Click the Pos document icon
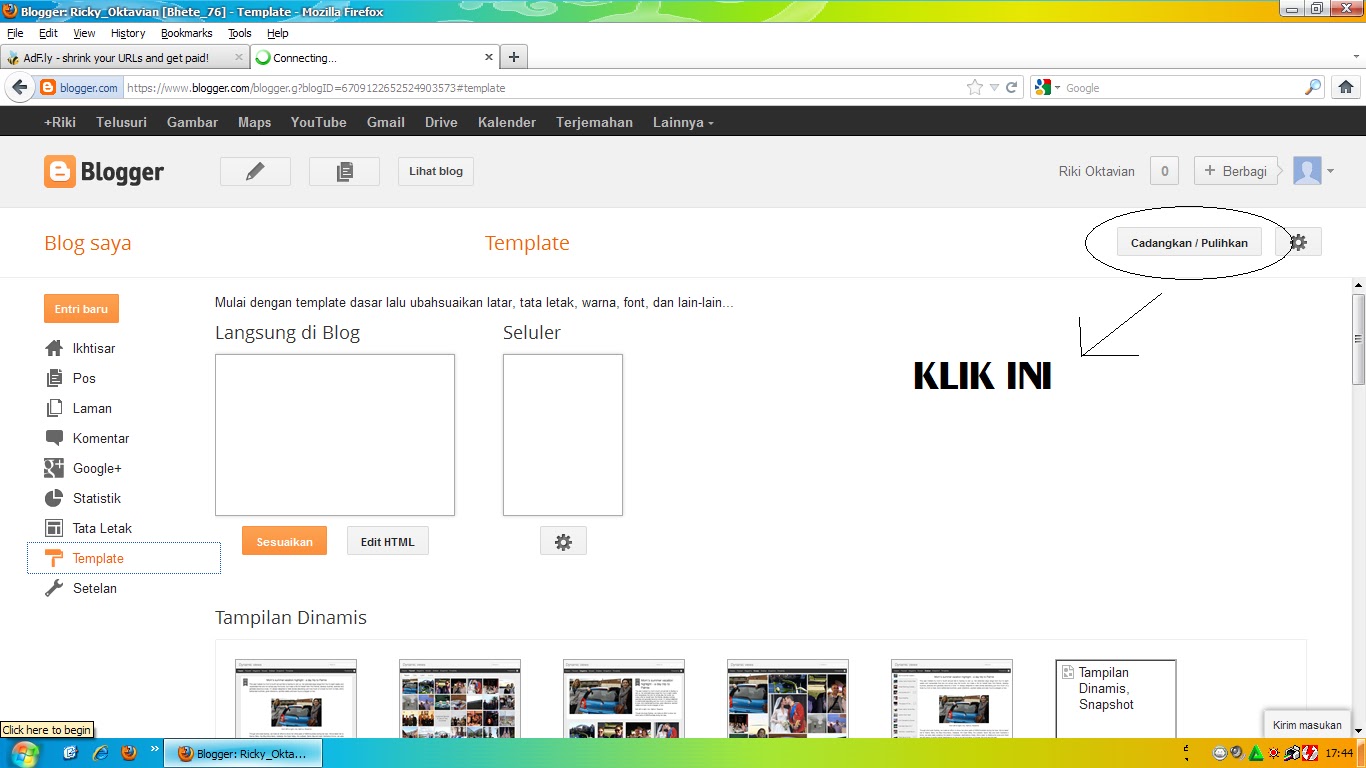1366x768 pixels. tap(54, 378)
